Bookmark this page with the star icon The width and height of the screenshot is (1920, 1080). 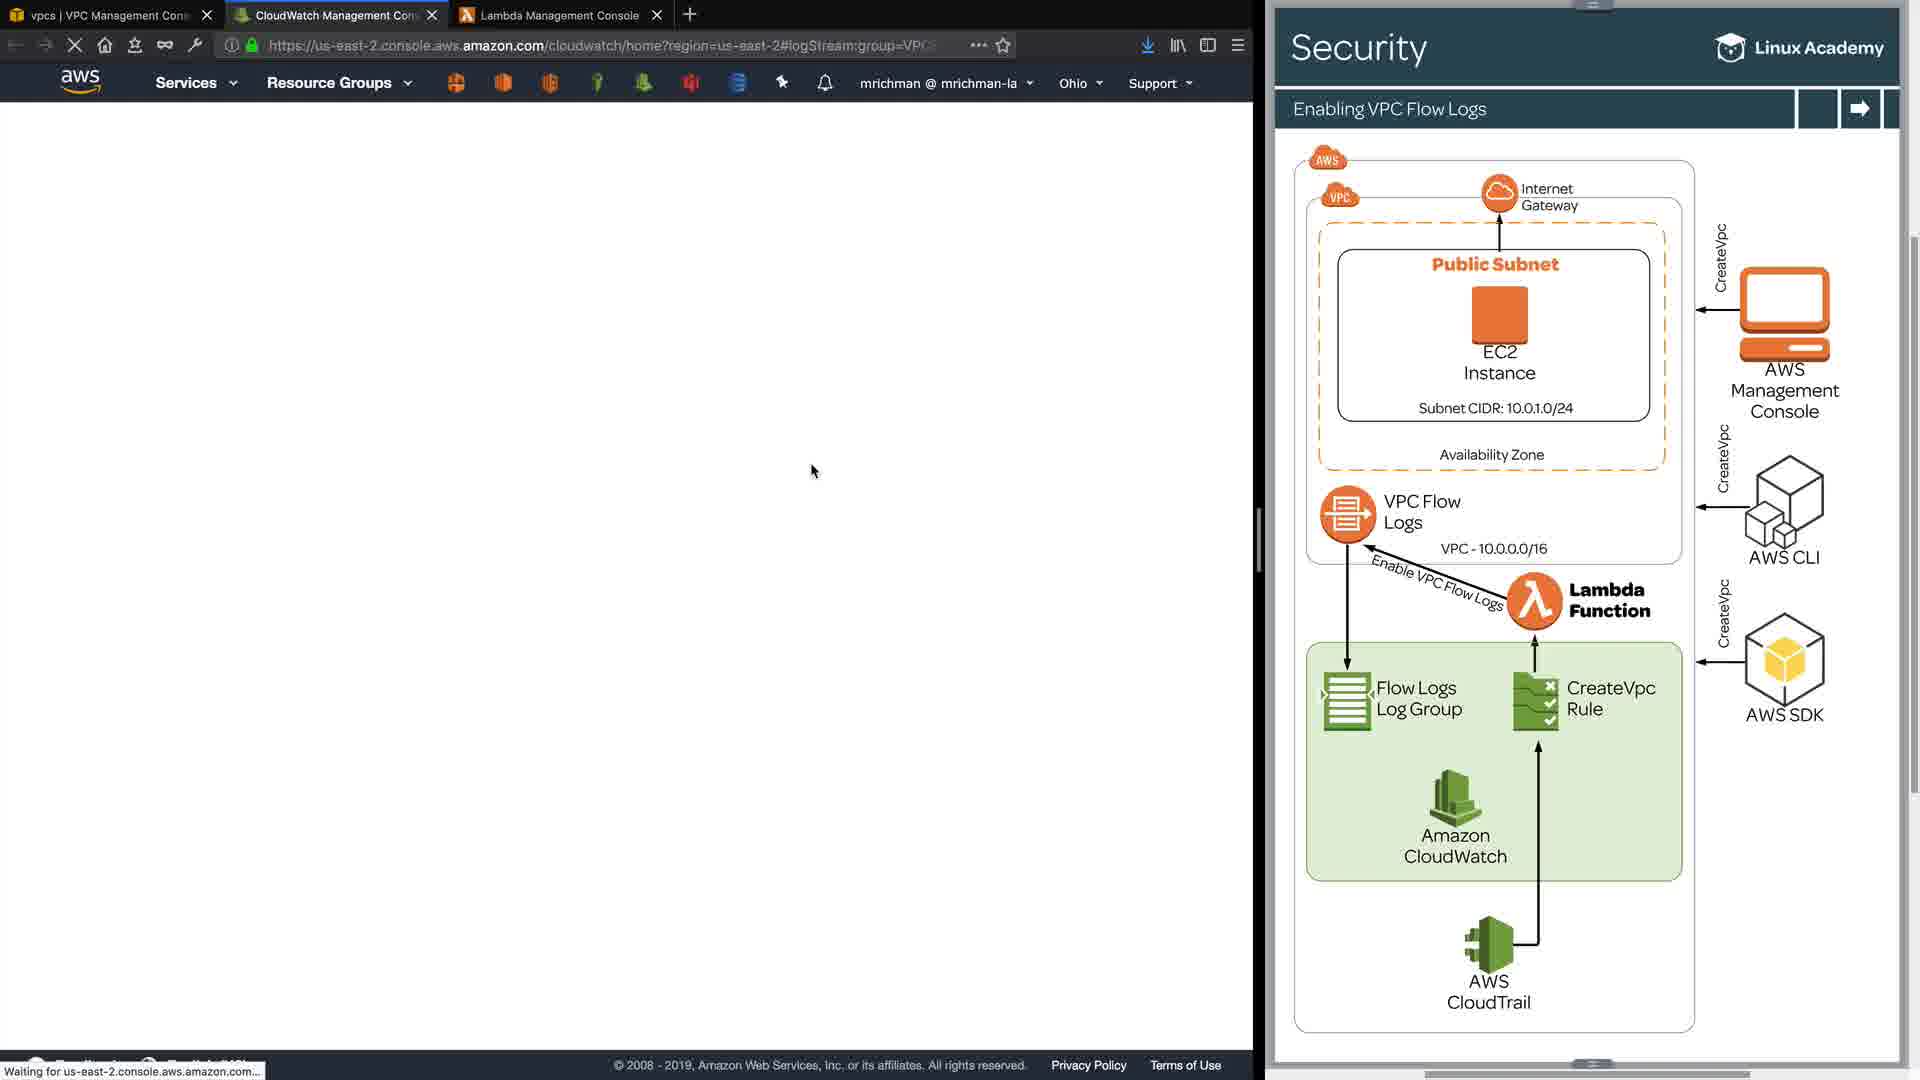point(1003,45)
